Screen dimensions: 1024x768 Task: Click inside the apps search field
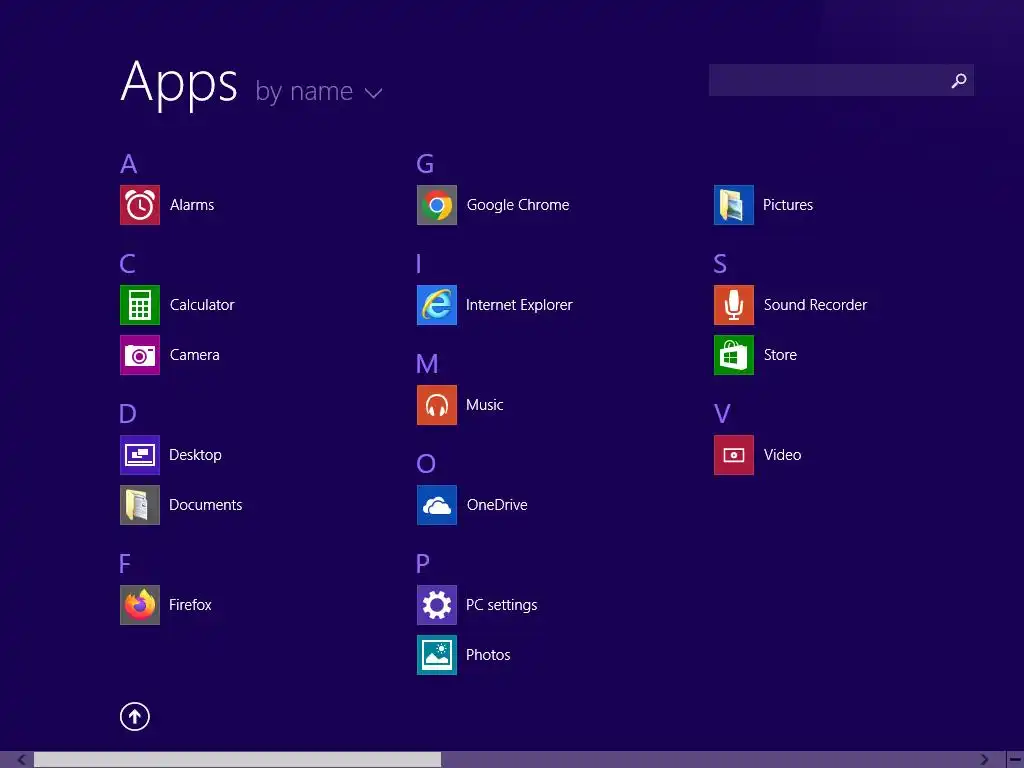(841, 80)
